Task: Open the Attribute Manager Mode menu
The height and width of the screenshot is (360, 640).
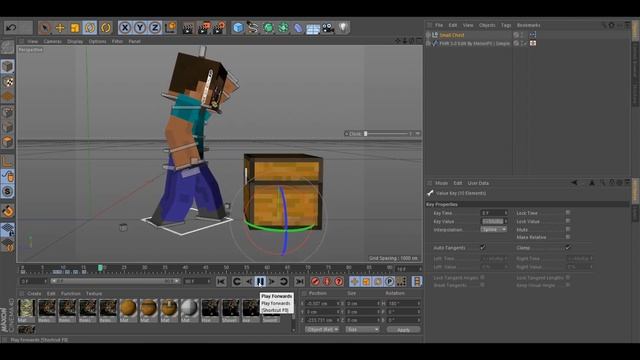Action: click(441, 183)
